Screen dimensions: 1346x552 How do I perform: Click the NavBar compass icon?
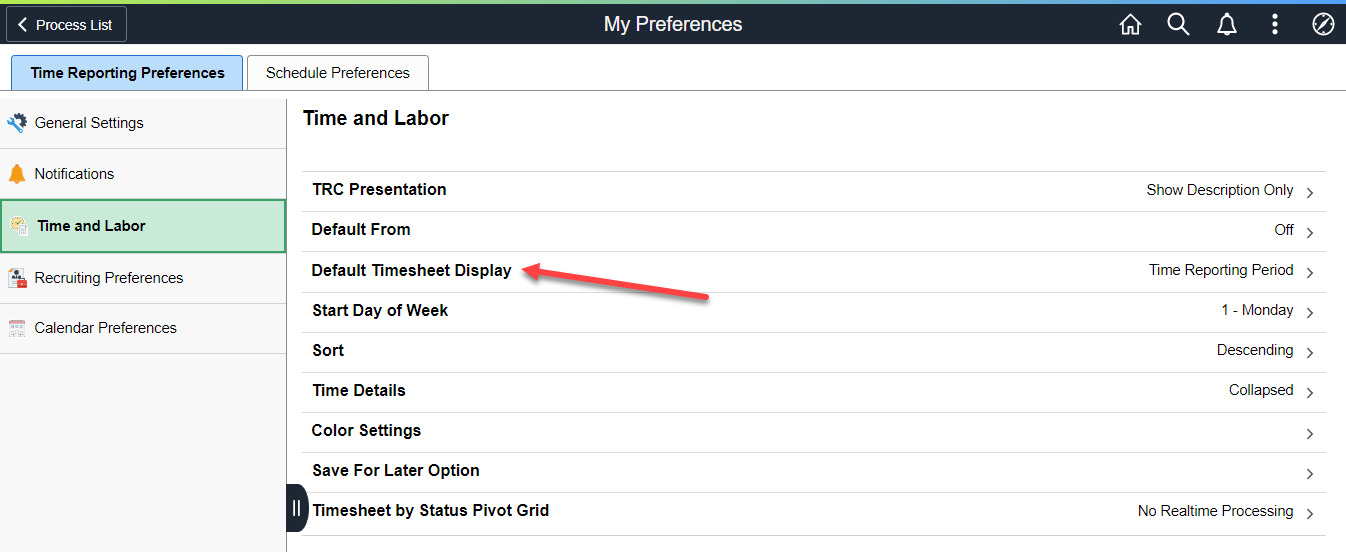(1323, 25)
